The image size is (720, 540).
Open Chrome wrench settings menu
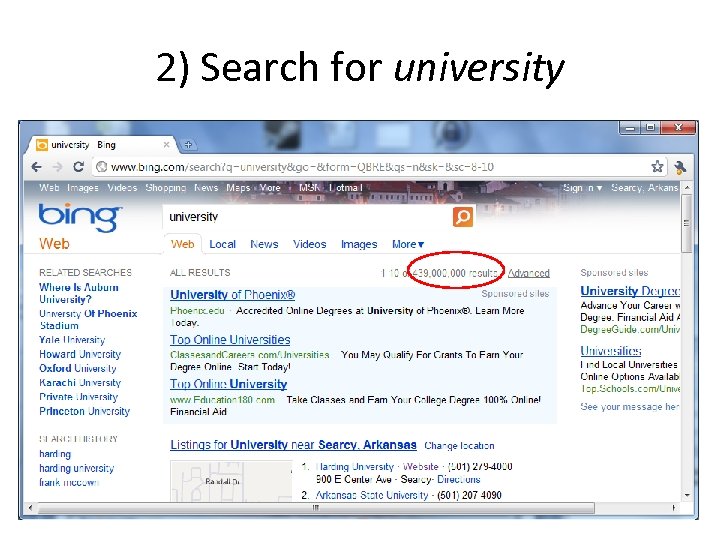(680, 167)
